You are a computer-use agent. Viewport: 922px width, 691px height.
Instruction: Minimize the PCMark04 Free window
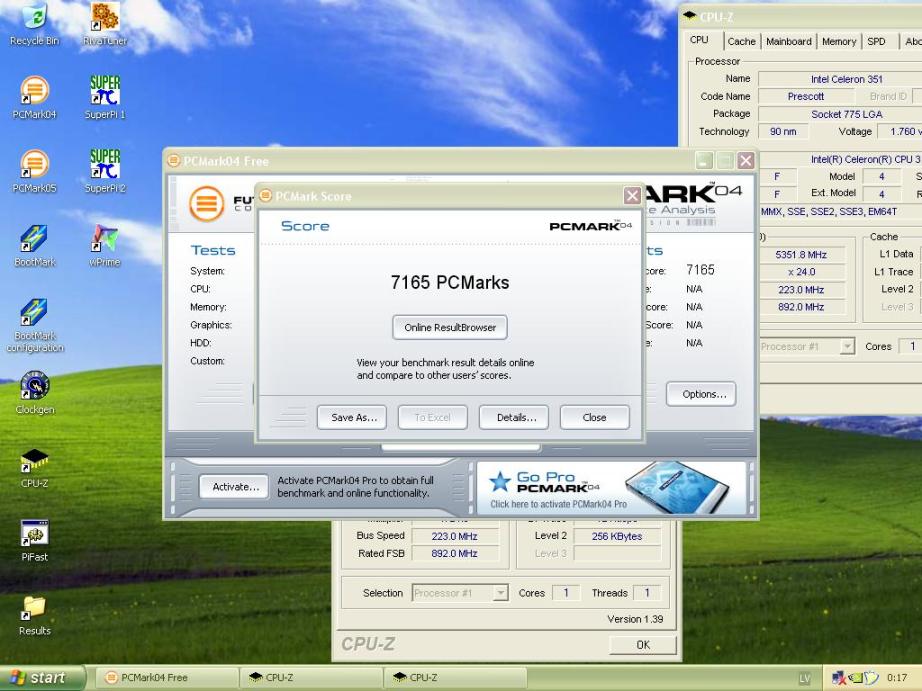[x=704, y=160]
